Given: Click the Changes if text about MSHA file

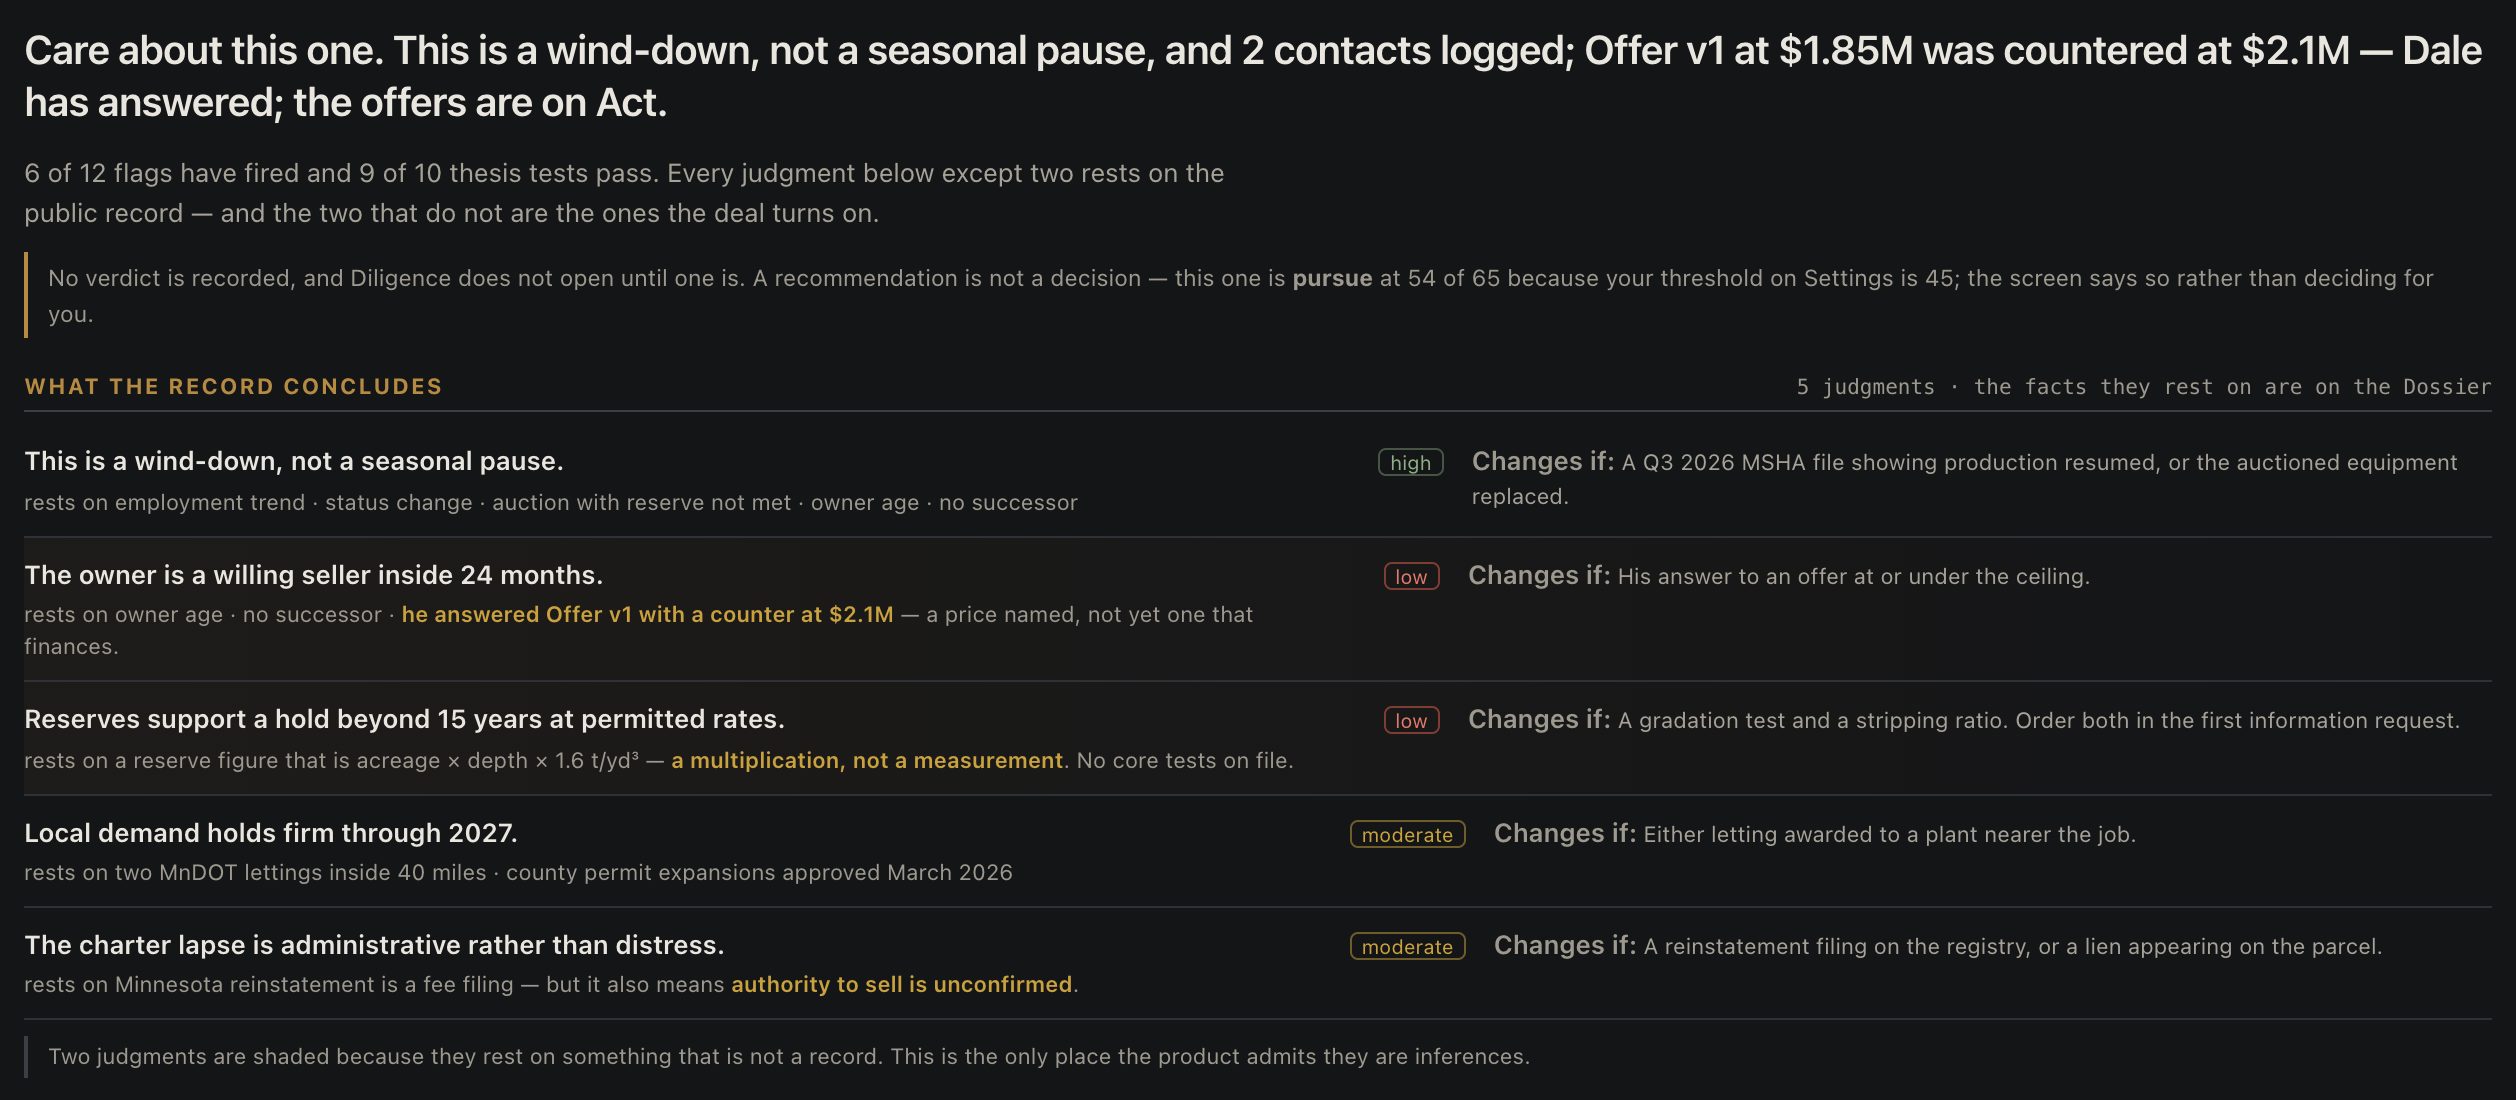Looking at the screenshot, I should pyautogui.click(x=1964, y=478).
